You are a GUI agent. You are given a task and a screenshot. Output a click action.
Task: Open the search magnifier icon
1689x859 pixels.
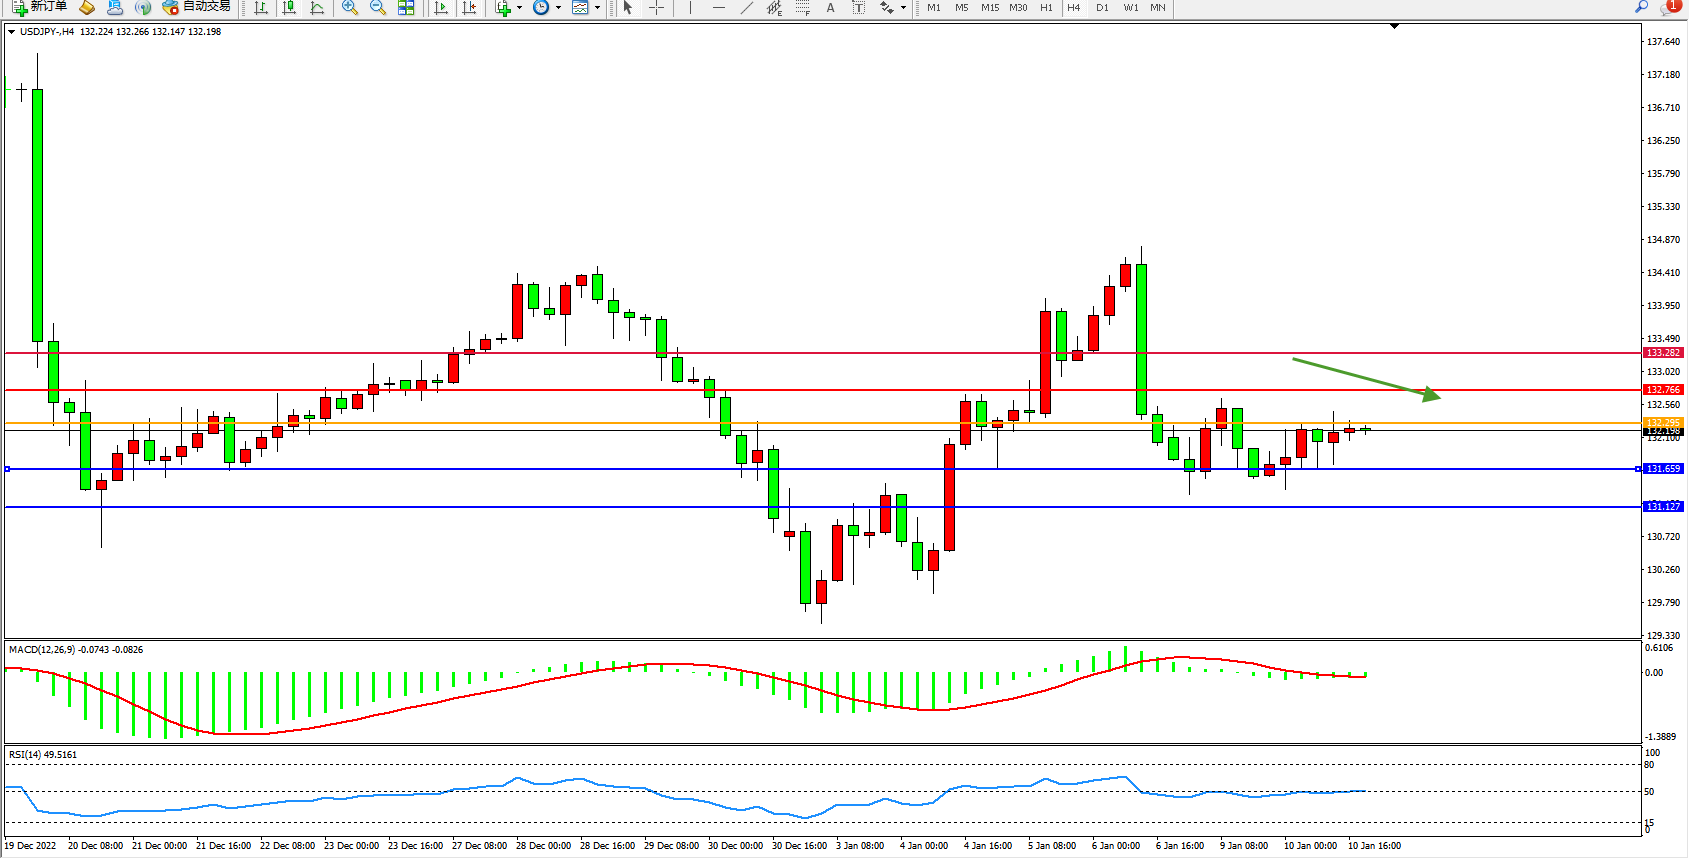point(1641,7)
